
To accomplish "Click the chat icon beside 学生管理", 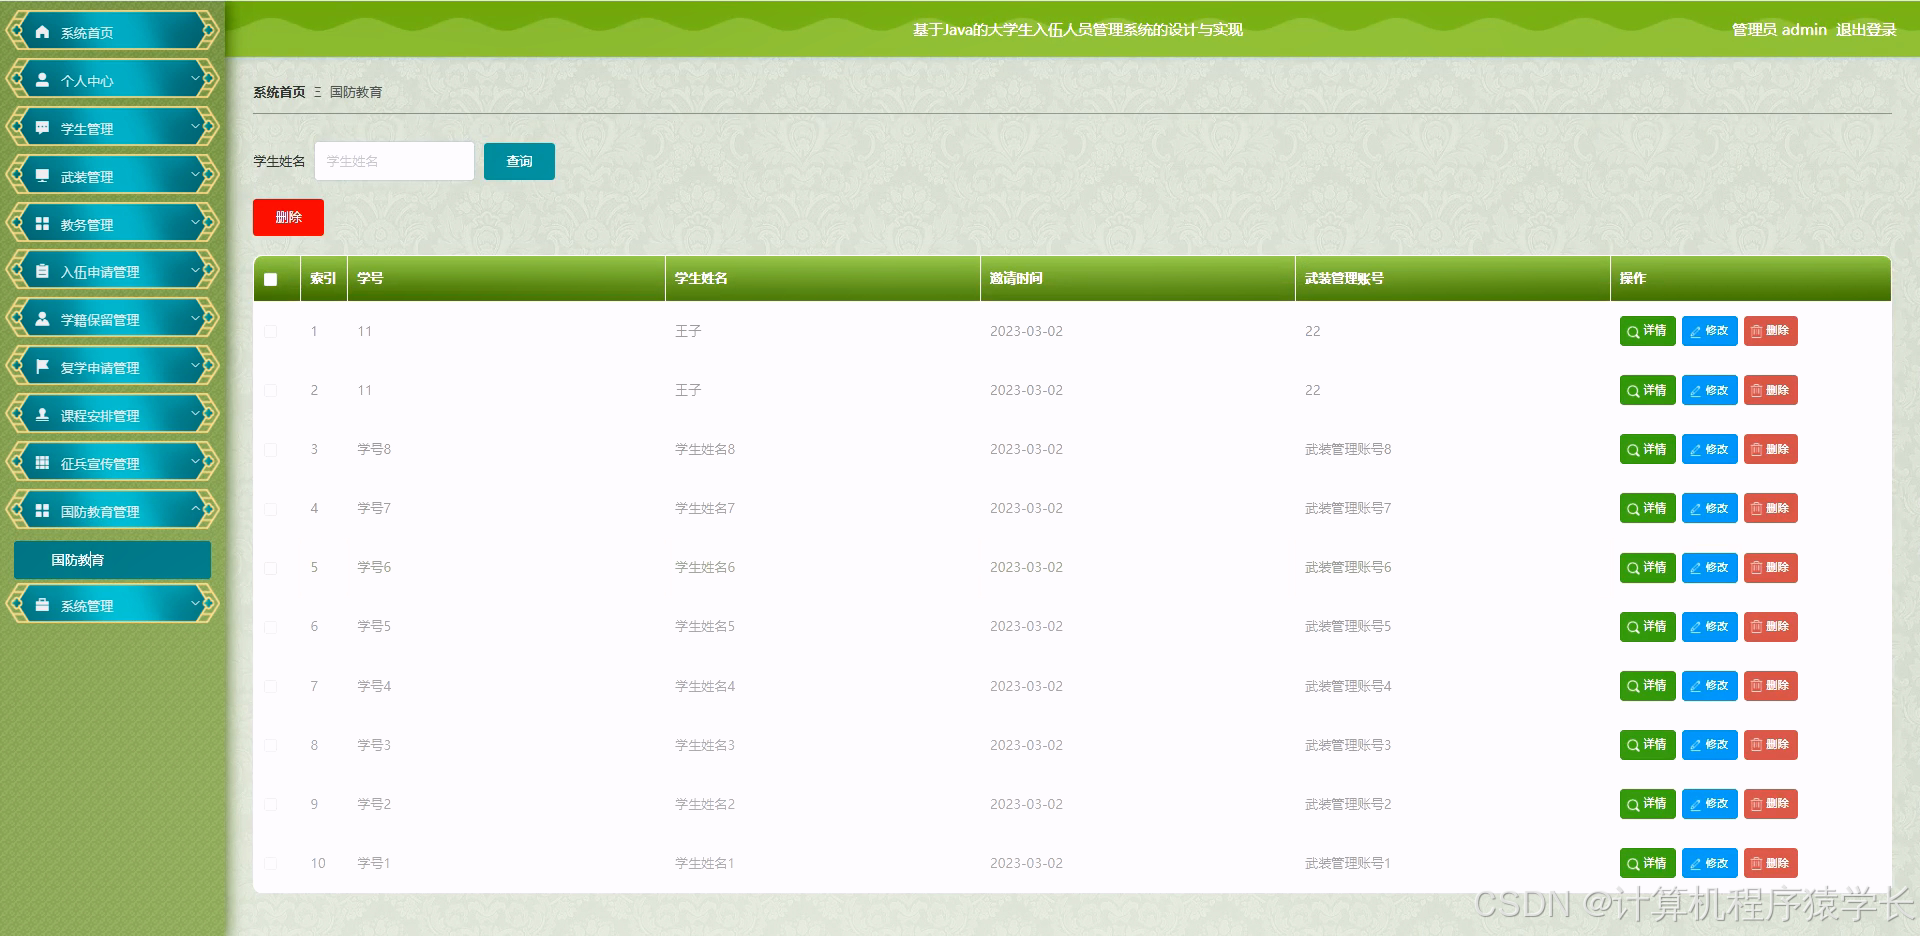I will 42,128.
